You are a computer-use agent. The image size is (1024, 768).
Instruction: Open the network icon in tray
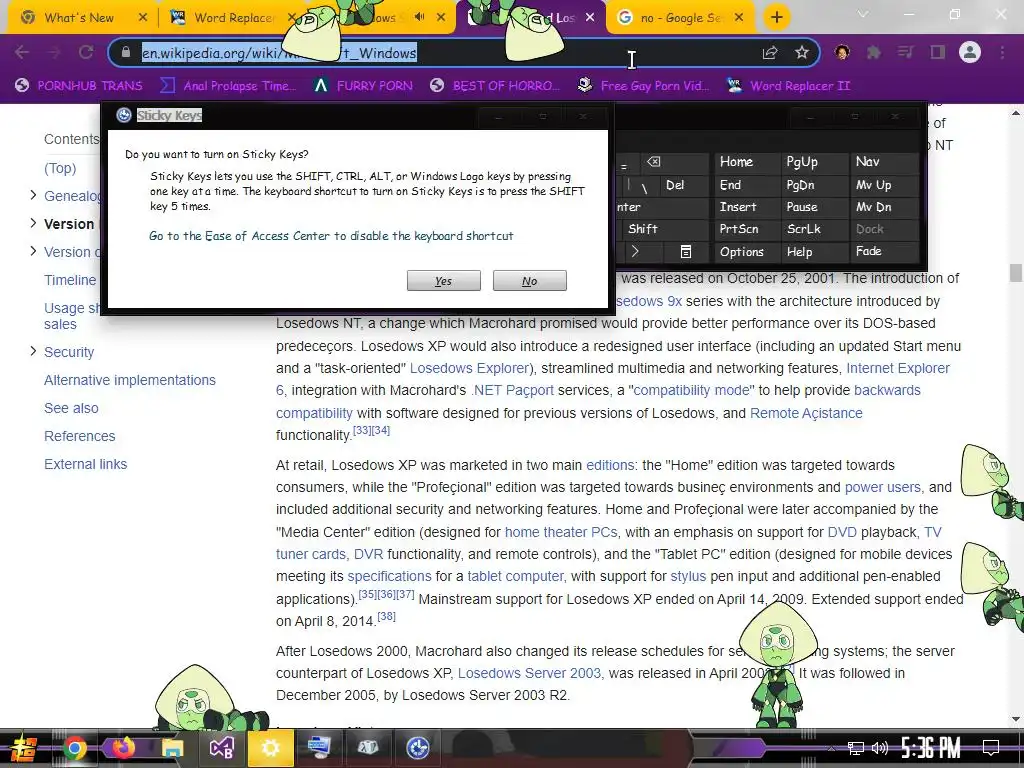click(855, 748)
